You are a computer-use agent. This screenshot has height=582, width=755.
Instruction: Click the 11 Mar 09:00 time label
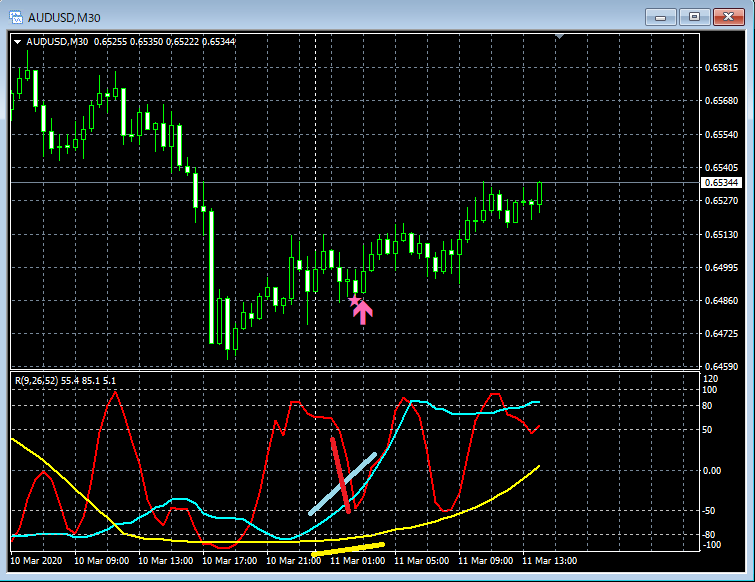click(x=486, y=561)
